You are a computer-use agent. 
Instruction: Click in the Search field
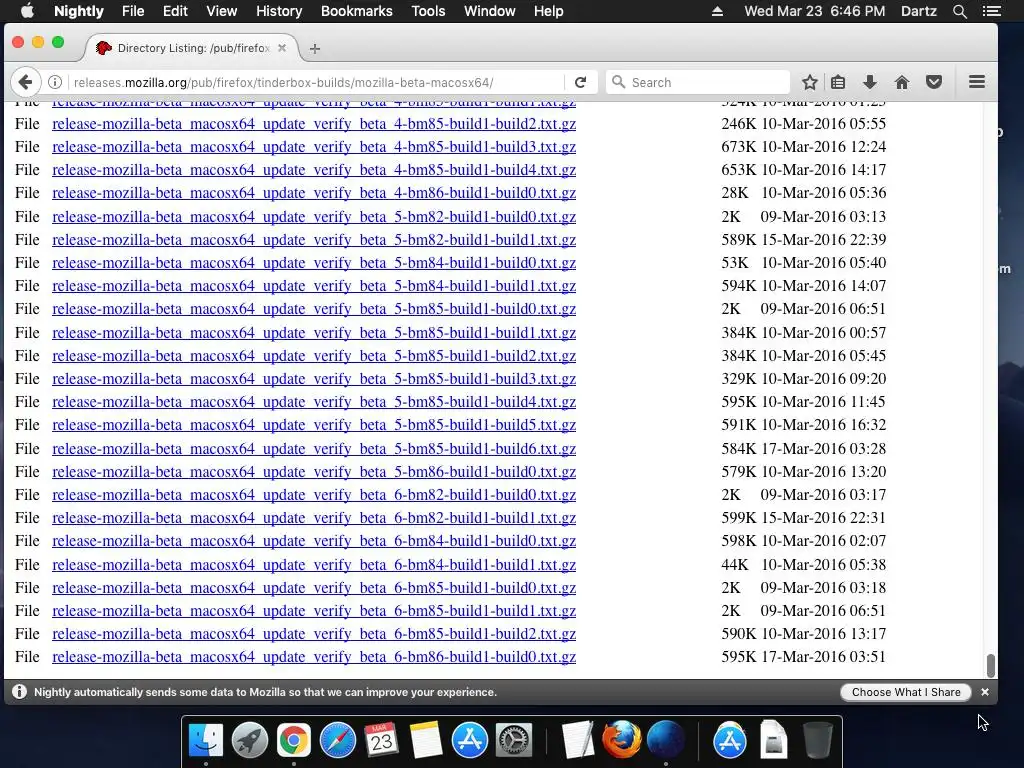pos(698,82)
